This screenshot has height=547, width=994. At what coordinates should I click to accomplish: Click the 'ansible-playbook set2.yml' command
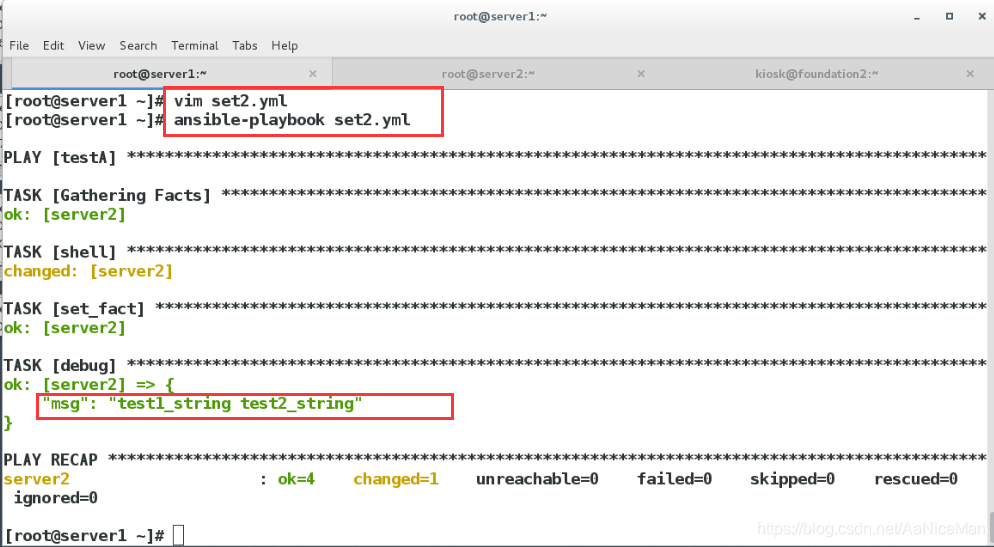point(292,120)
